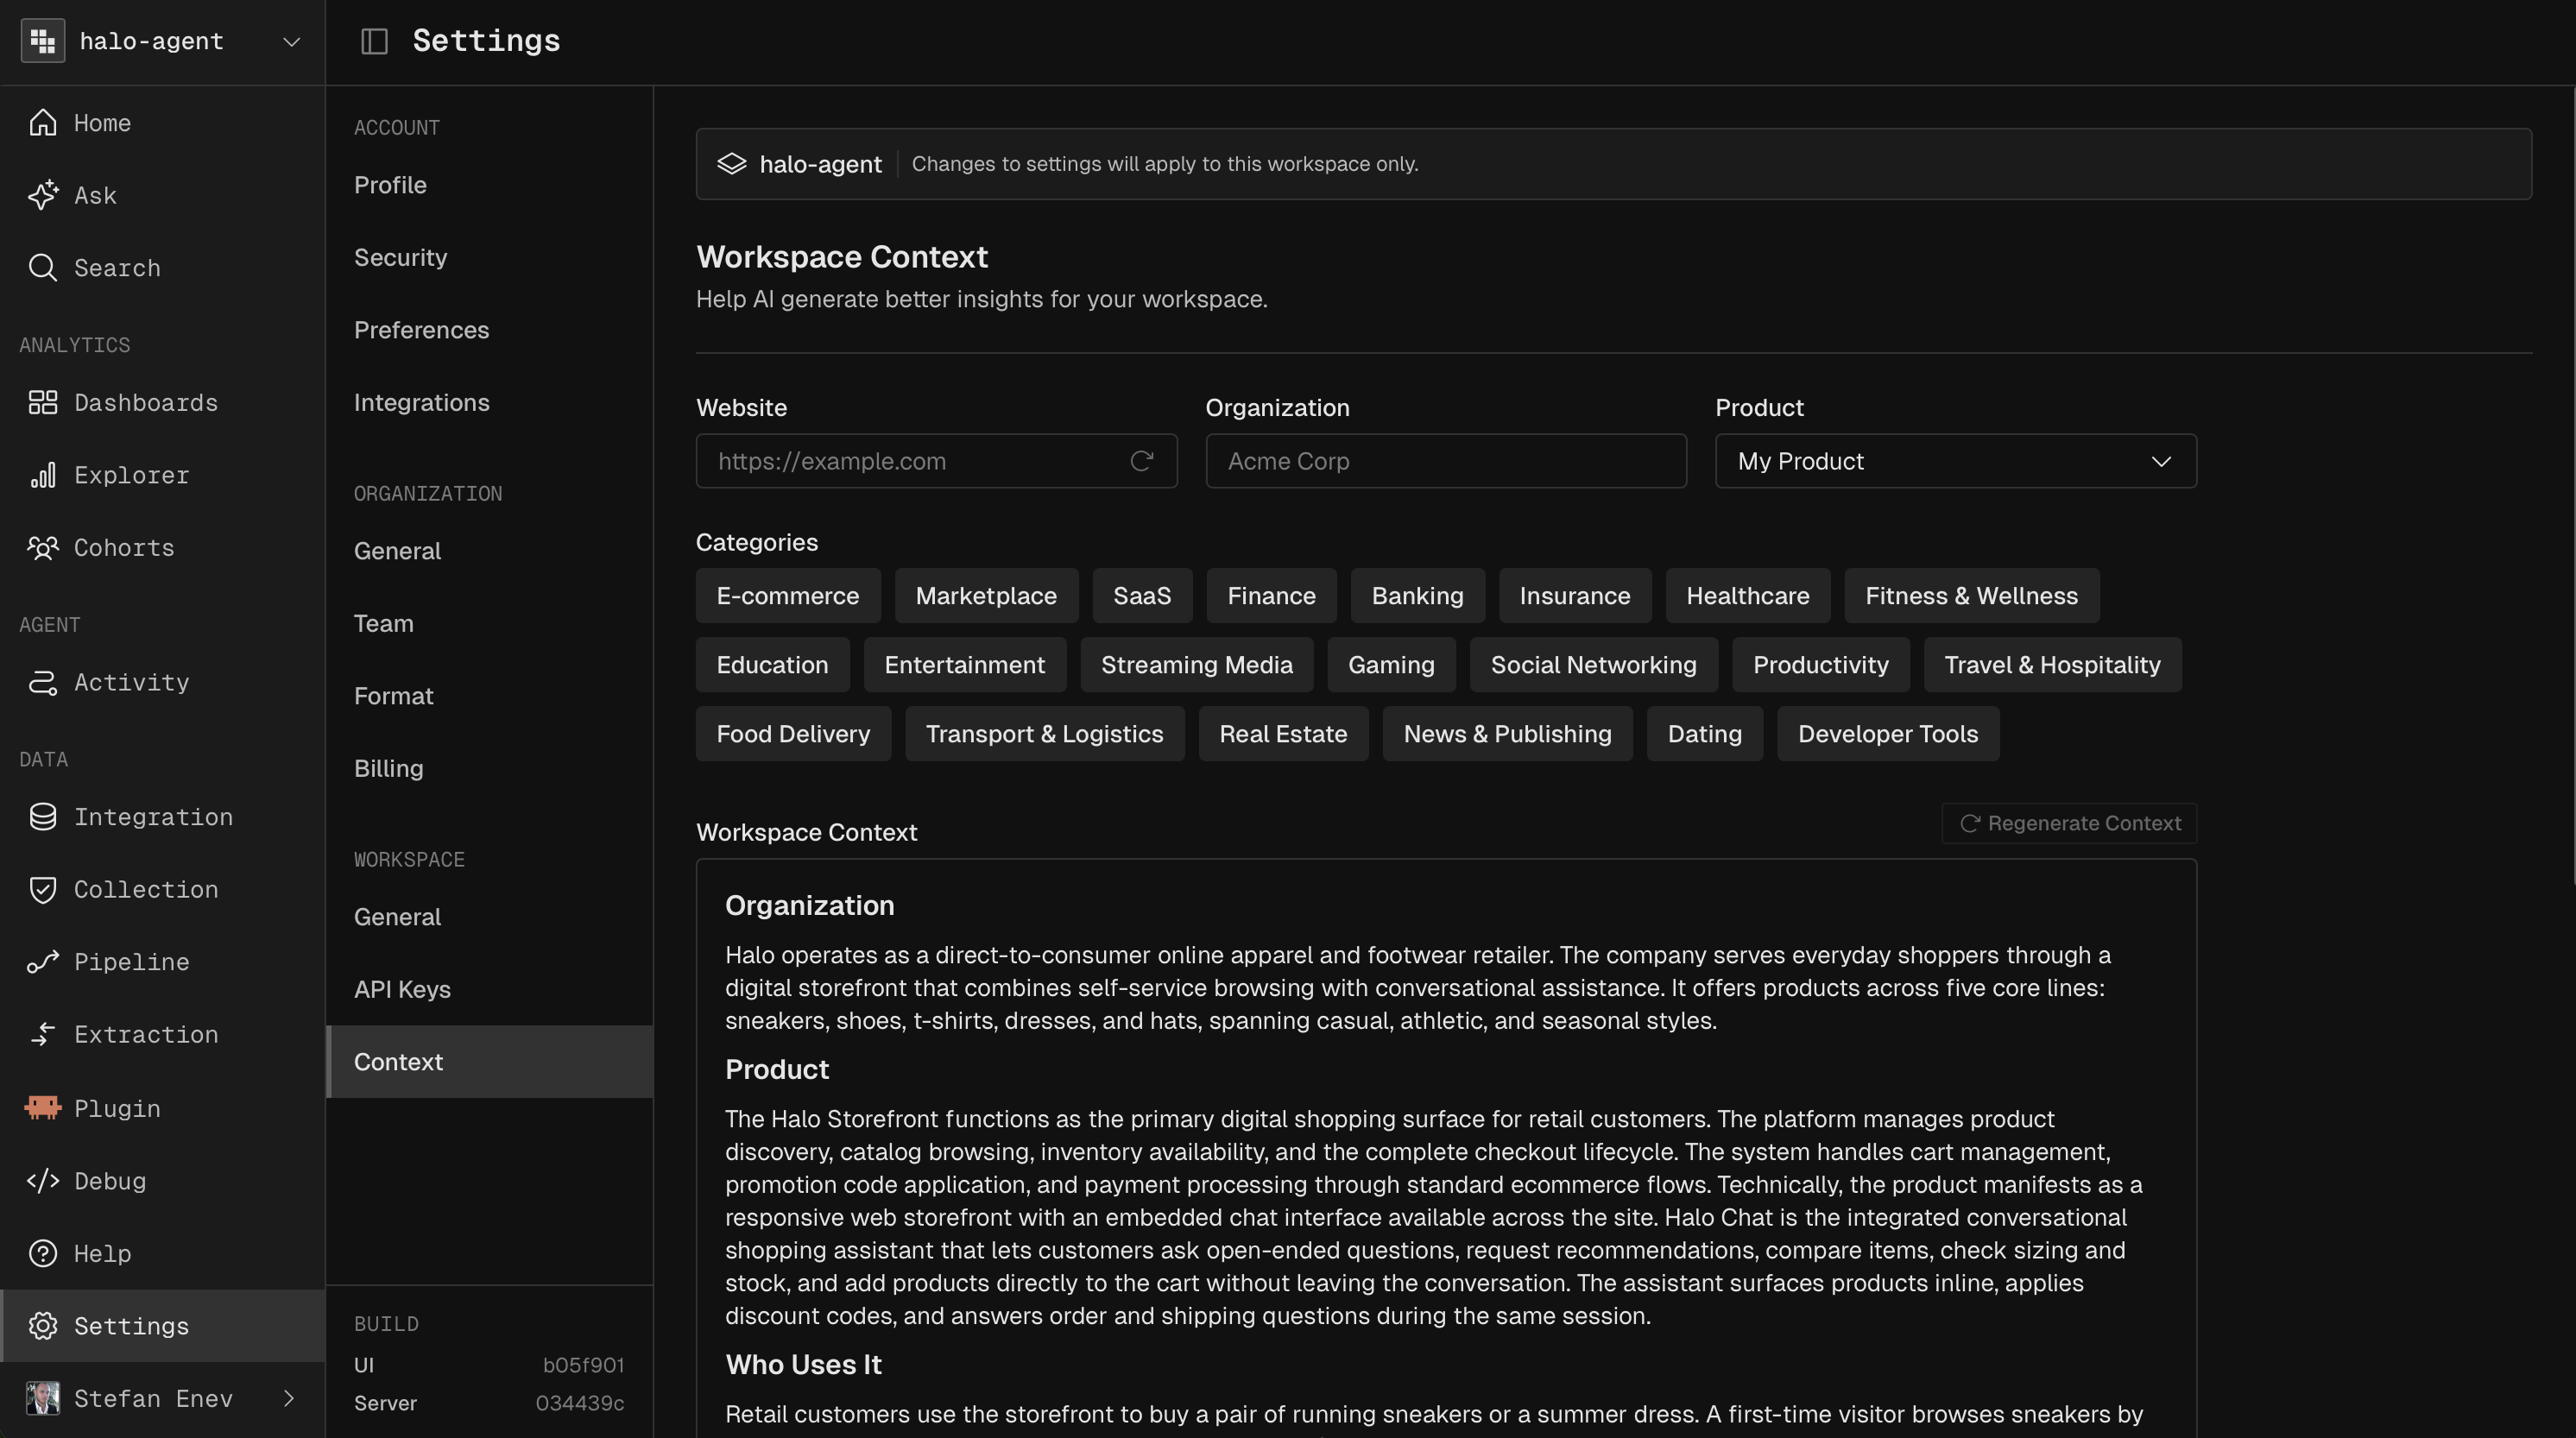Expand the Stefan Enev user menu chevron
The width and height of the screenshot is (2576, 1438).
289,1398
